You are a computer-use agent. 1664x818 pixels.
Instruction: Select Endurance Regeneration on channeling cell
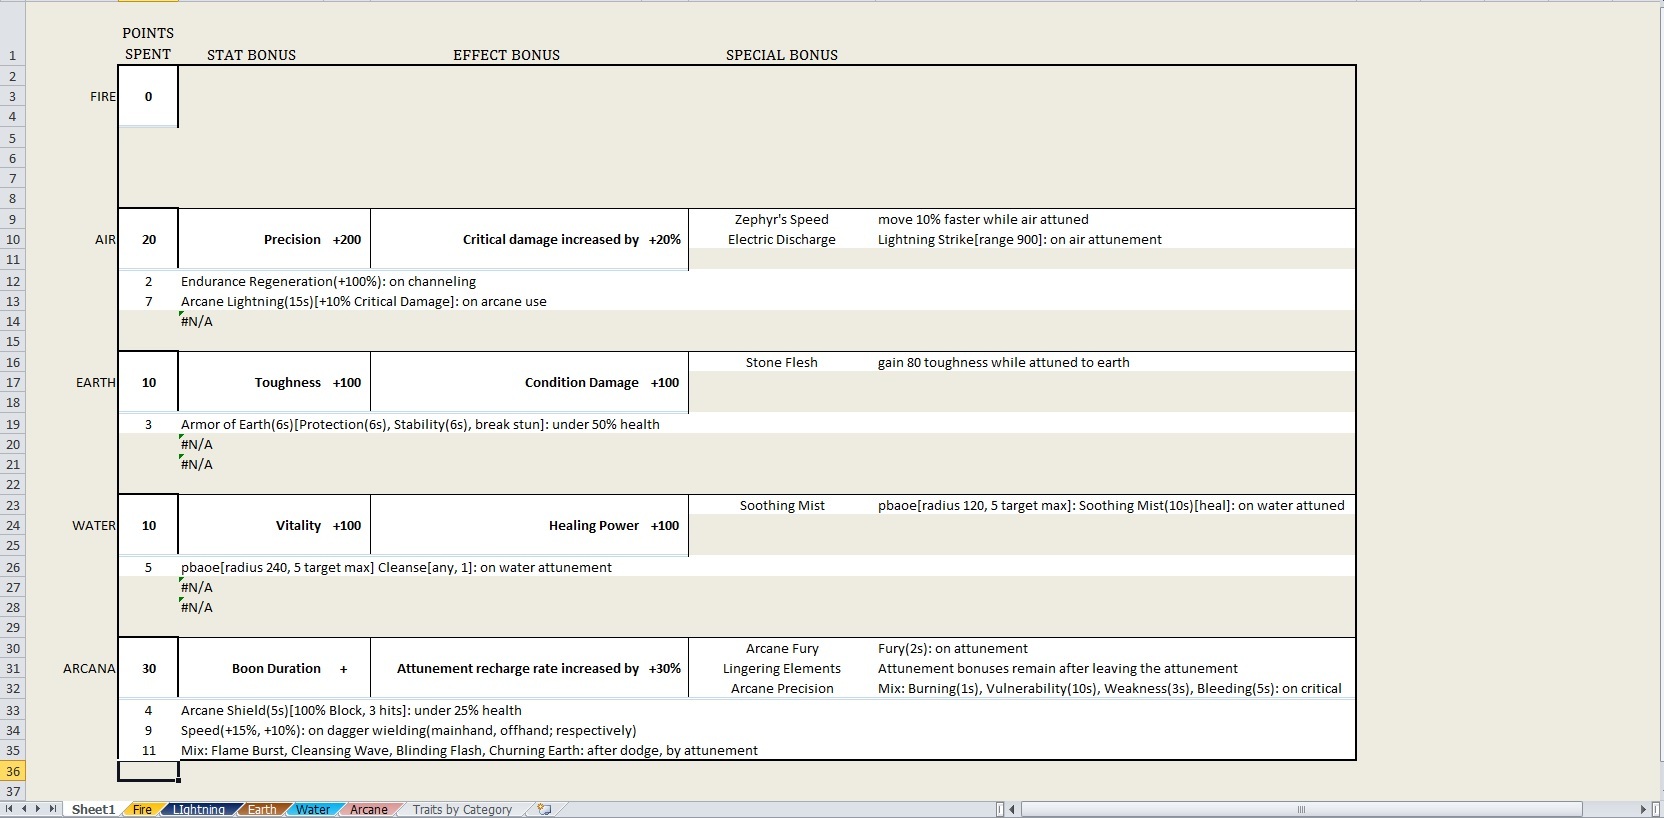coord(328,281)
